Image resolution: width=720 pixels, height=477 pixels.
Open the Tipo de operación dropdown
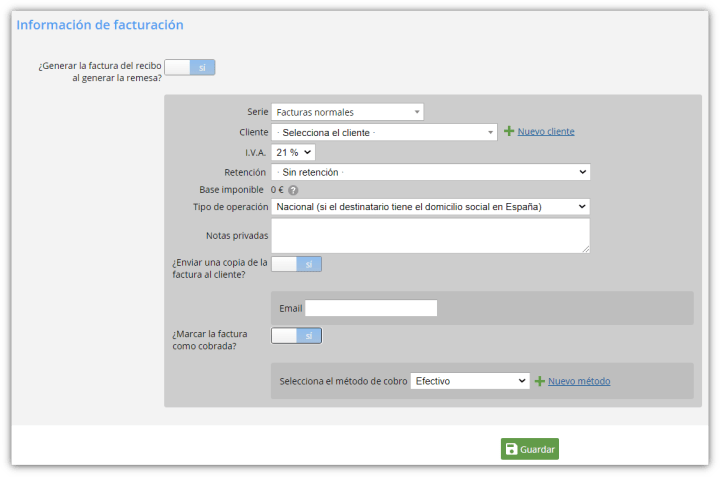click(431, 207)
